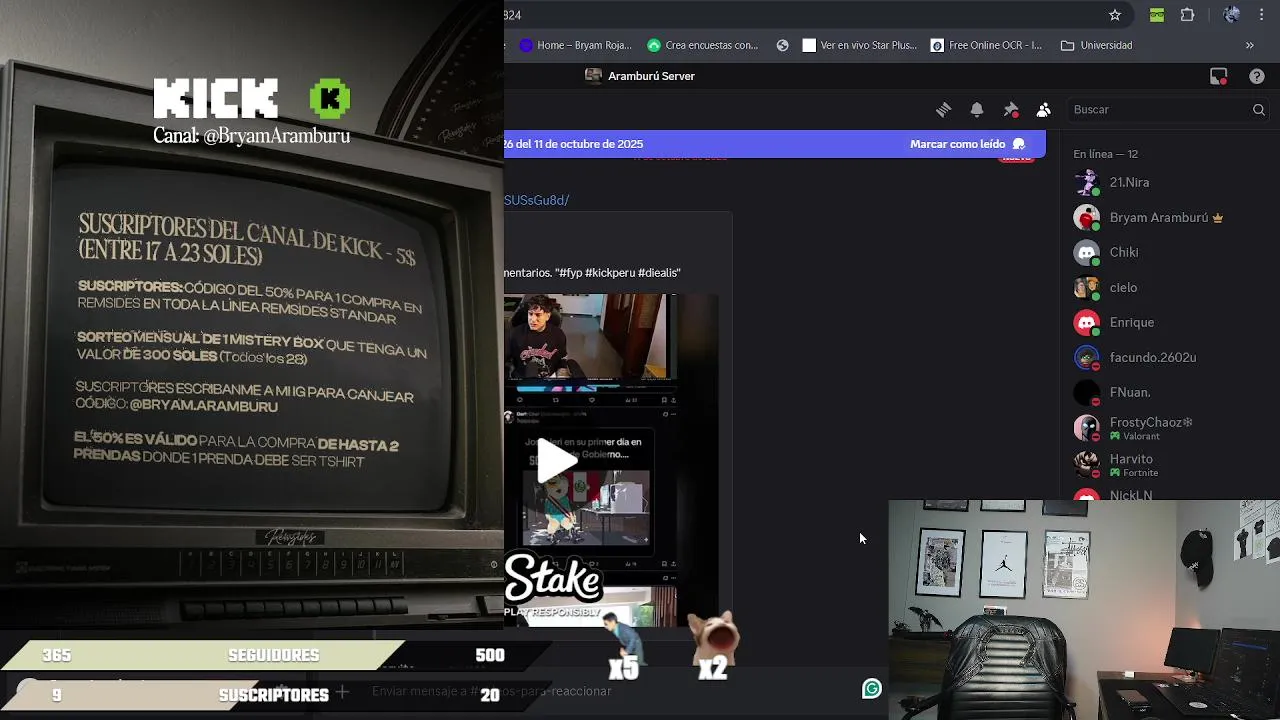This screenshot has width=1280, height=720.
Task: Click the green Grammarly icon
Action: tap(872, 689)
